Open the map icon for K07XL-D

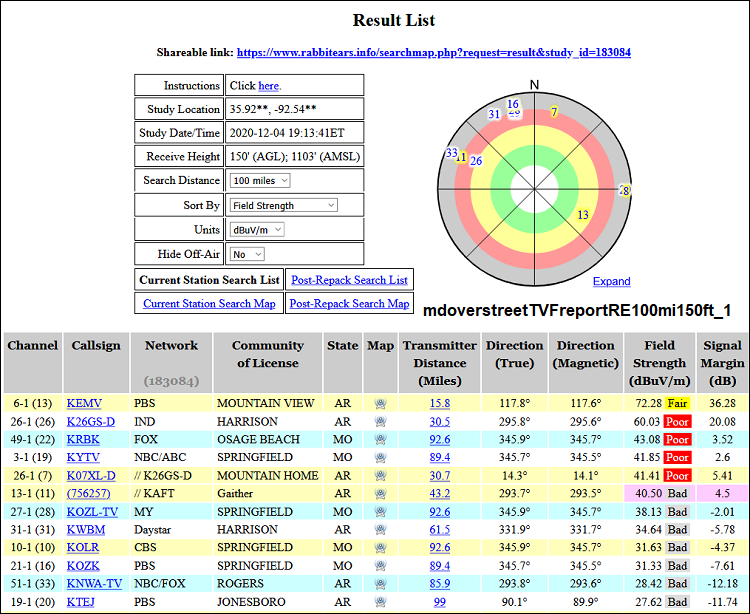[x=379, y=476]
